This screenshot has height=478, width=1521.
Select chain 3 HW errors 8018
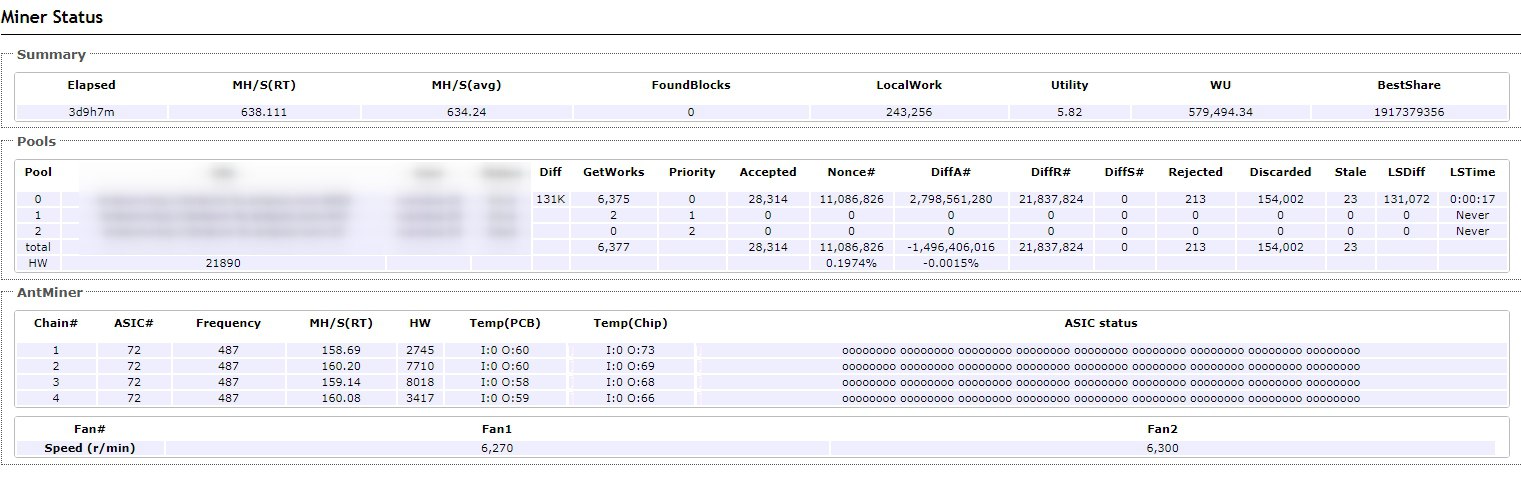click(419, 382)
